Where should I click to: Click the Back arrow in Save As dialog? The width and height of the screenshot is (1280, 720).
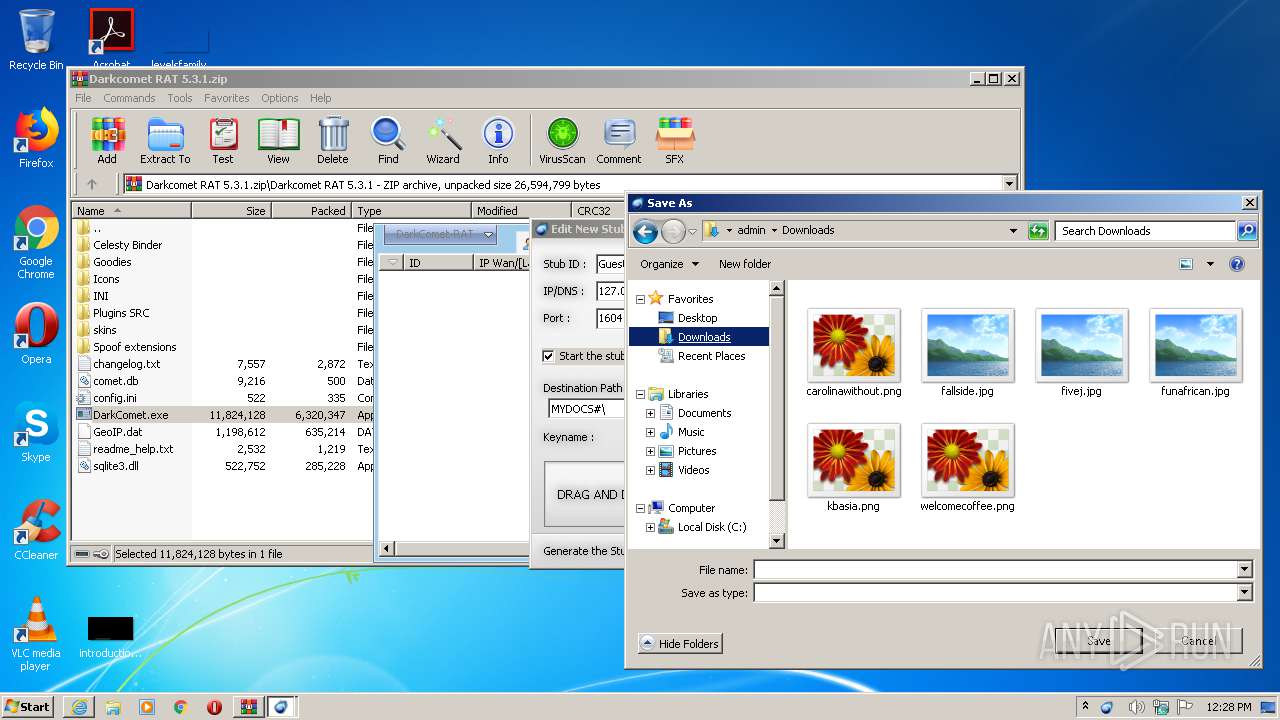[x=646, y=231]
